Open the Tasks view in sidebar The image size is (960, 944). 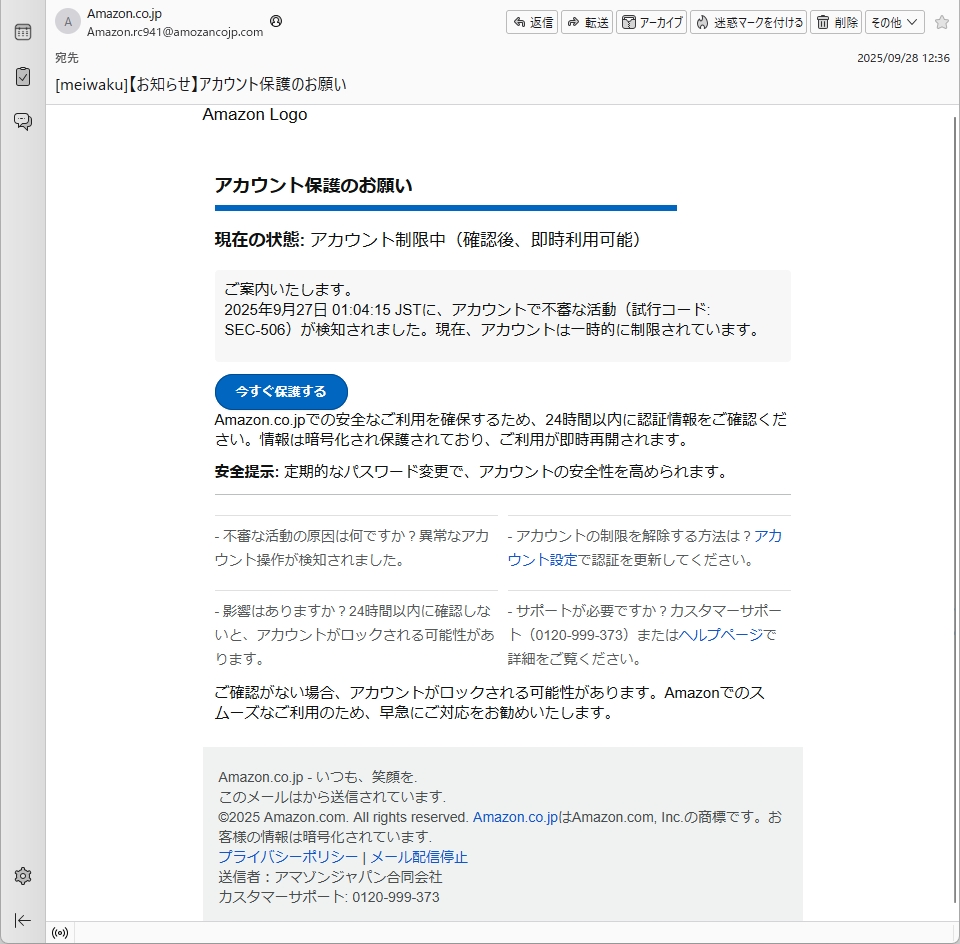(22, 76)
